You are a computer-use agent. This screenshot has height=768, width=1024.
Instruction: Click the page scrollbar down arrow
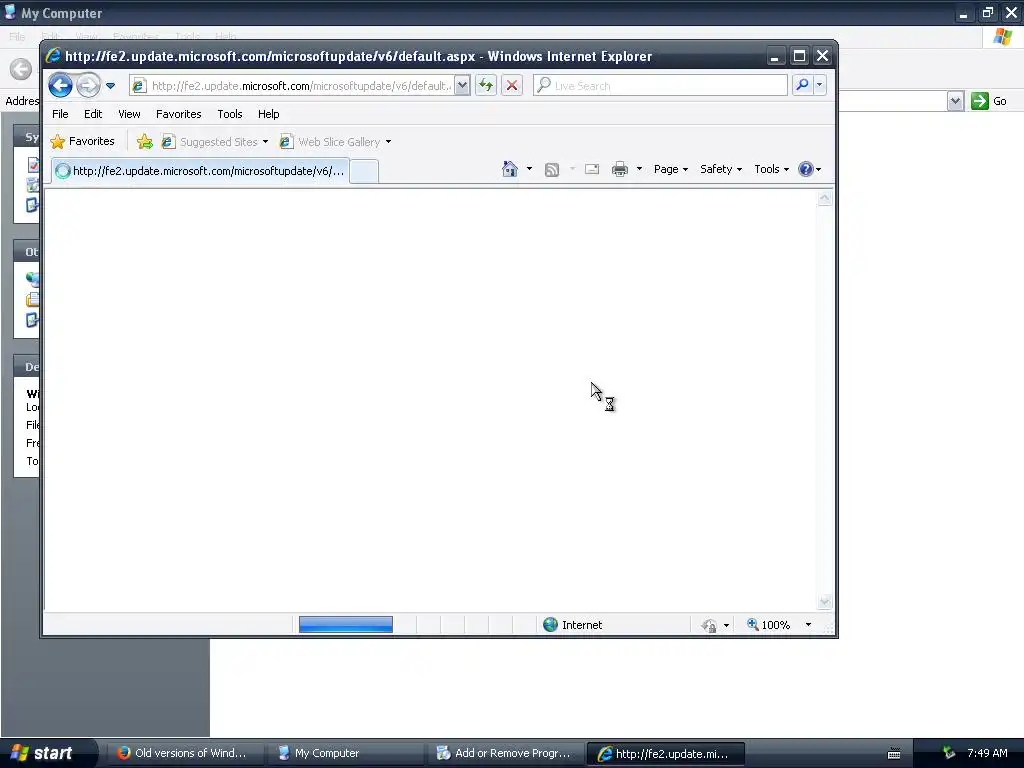[825, 601]
